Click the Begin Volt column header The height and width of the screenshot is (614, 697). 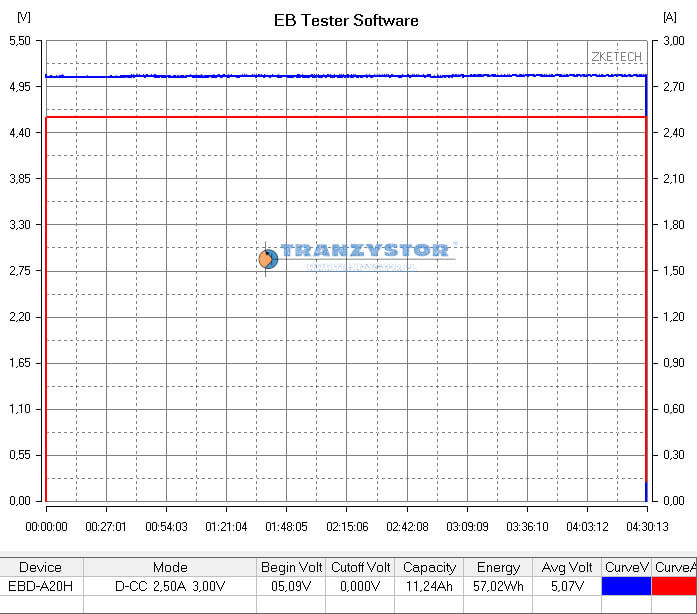pyautogui.click(x=291, y=567)
